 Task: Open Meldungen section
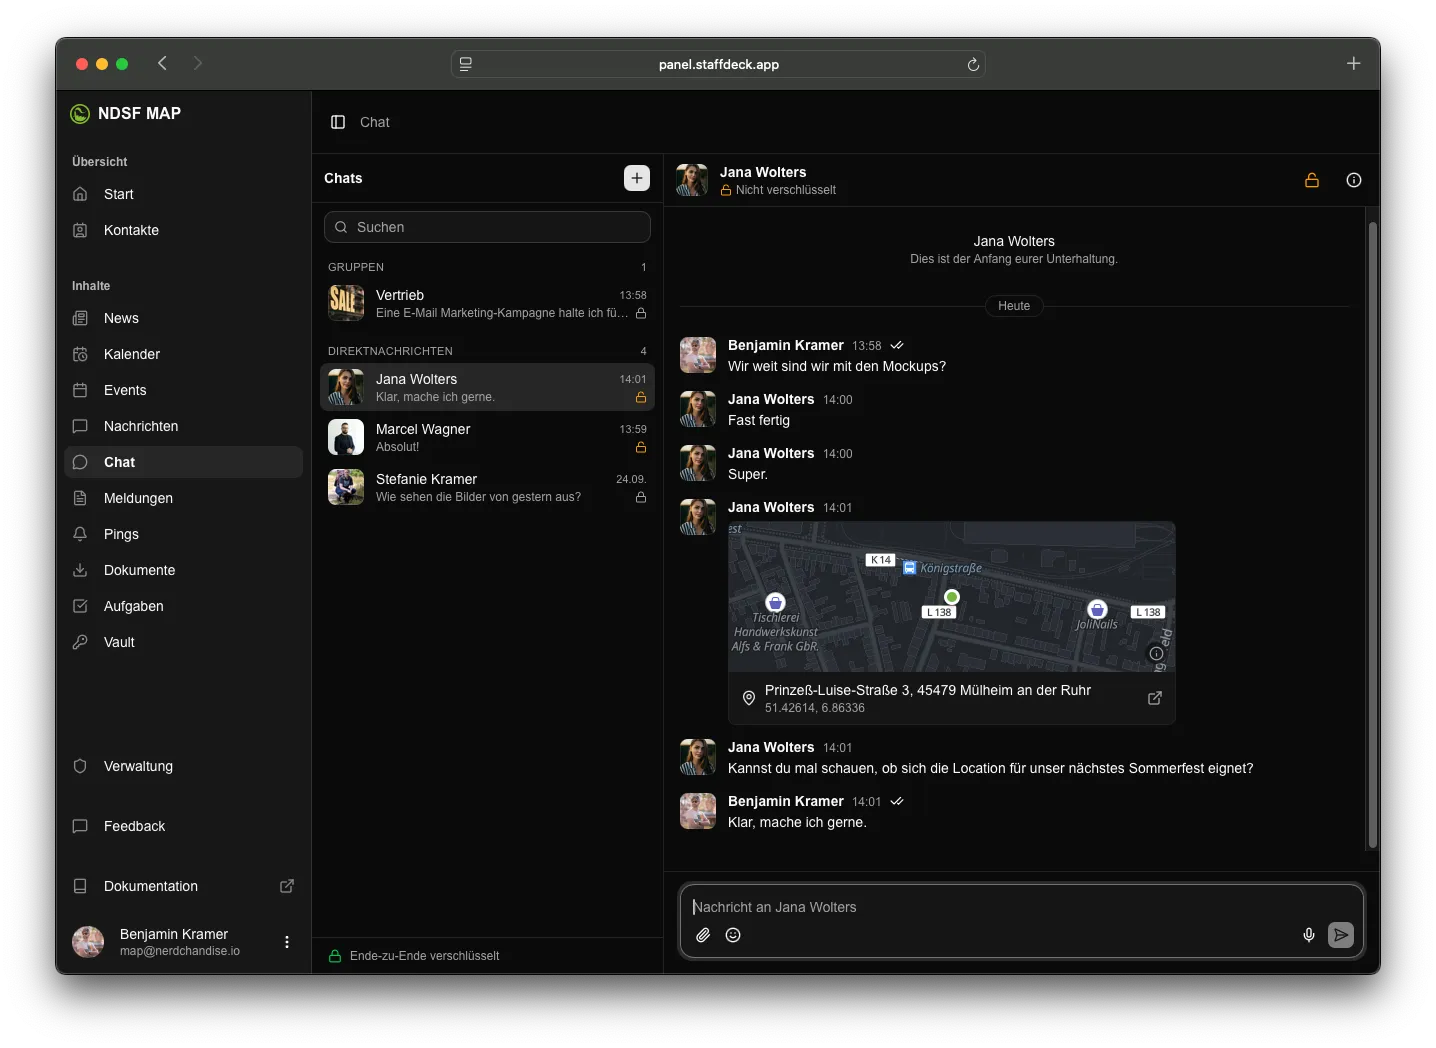click(x=184, y=498)
